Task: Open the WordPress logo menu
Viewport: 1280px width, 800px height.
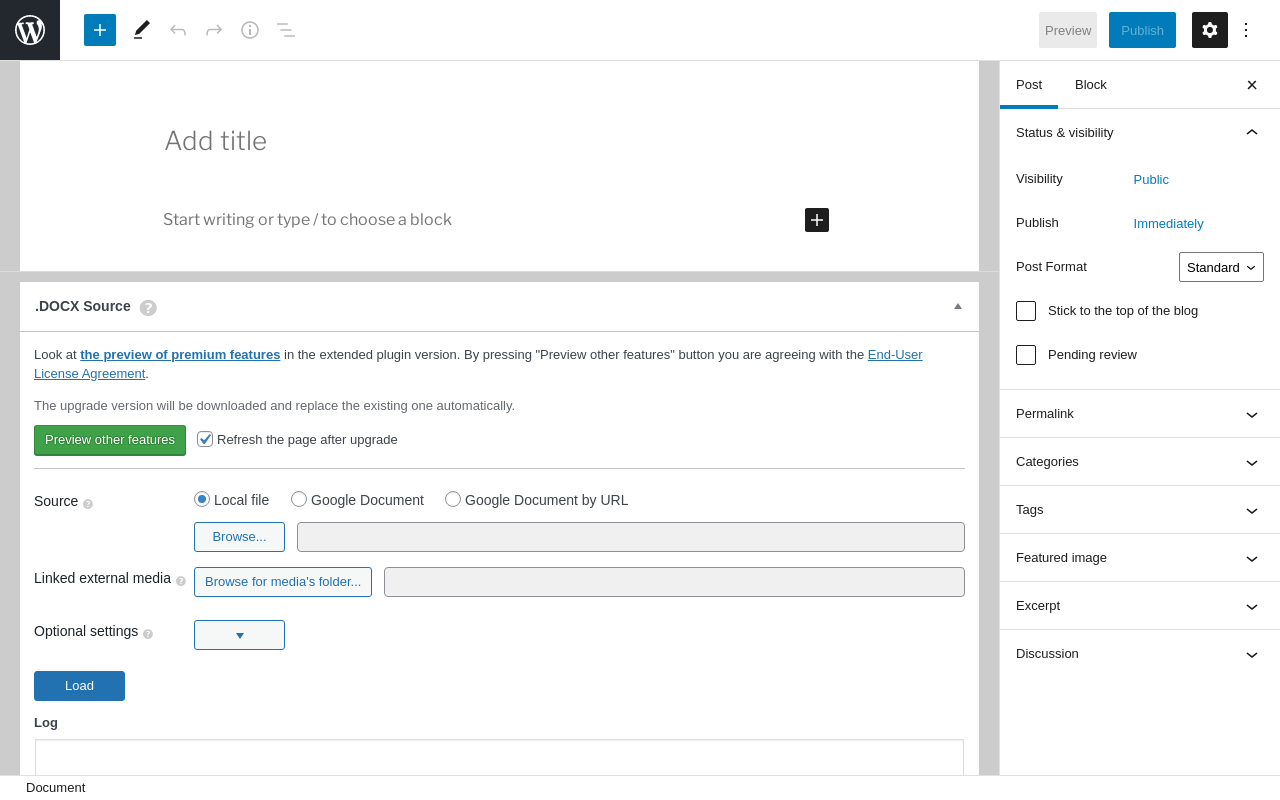Action: [x=30, y=30]
